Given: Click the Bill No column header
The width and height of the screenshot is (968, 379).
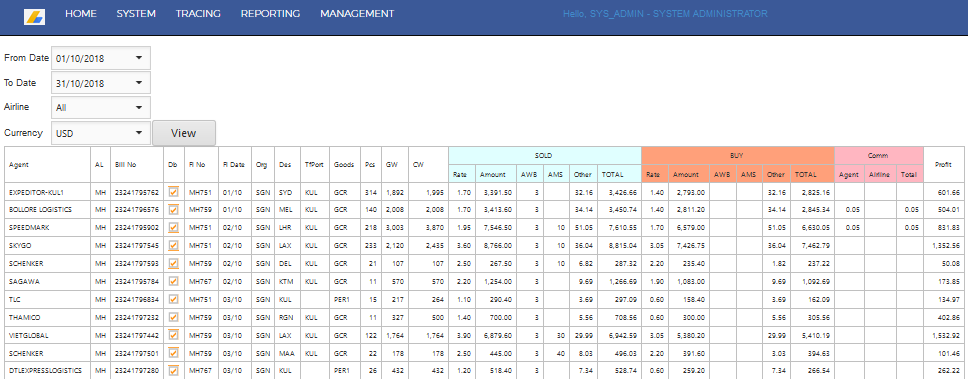Looking at the screenshot, I should (137, 165).
